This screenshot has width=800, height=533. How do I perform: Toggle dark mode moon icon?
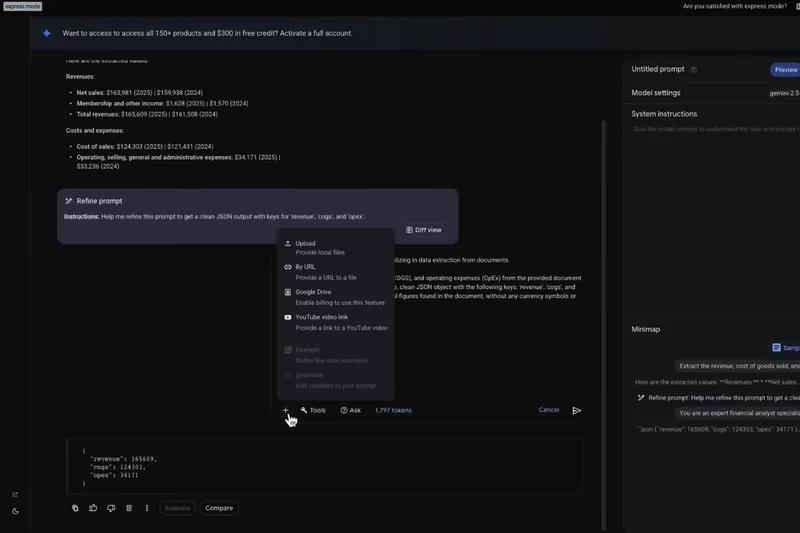pyautogui.click(x=15, y=511)
